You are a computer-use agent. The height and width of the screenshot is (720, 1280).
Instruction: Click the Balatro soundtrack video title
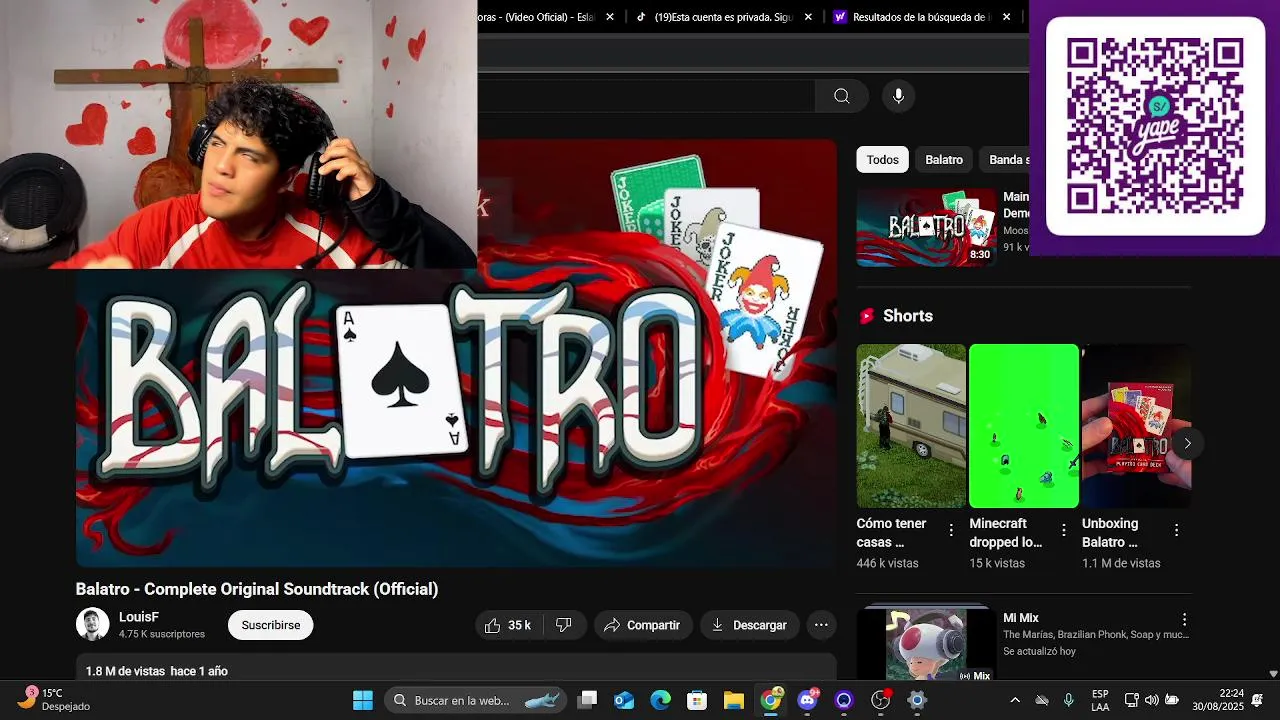click(x=257, y=589)
